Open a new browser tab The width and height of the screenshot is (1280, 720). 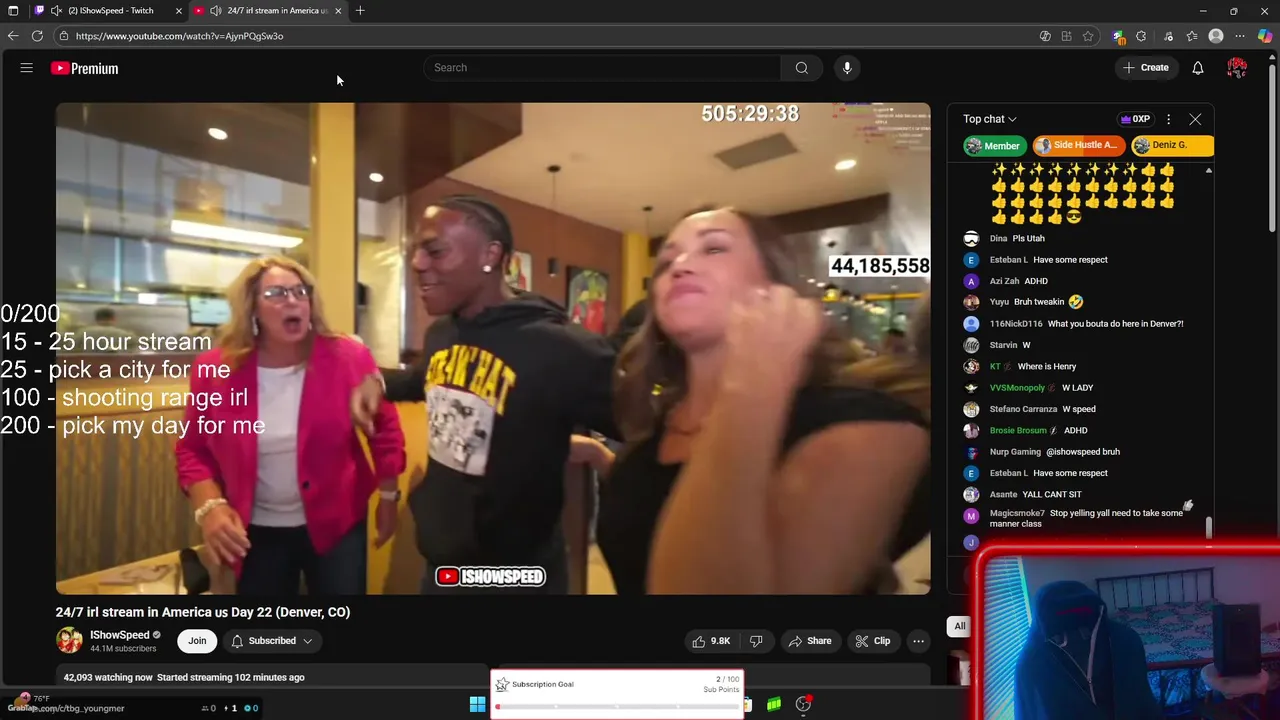click(360, 10)
